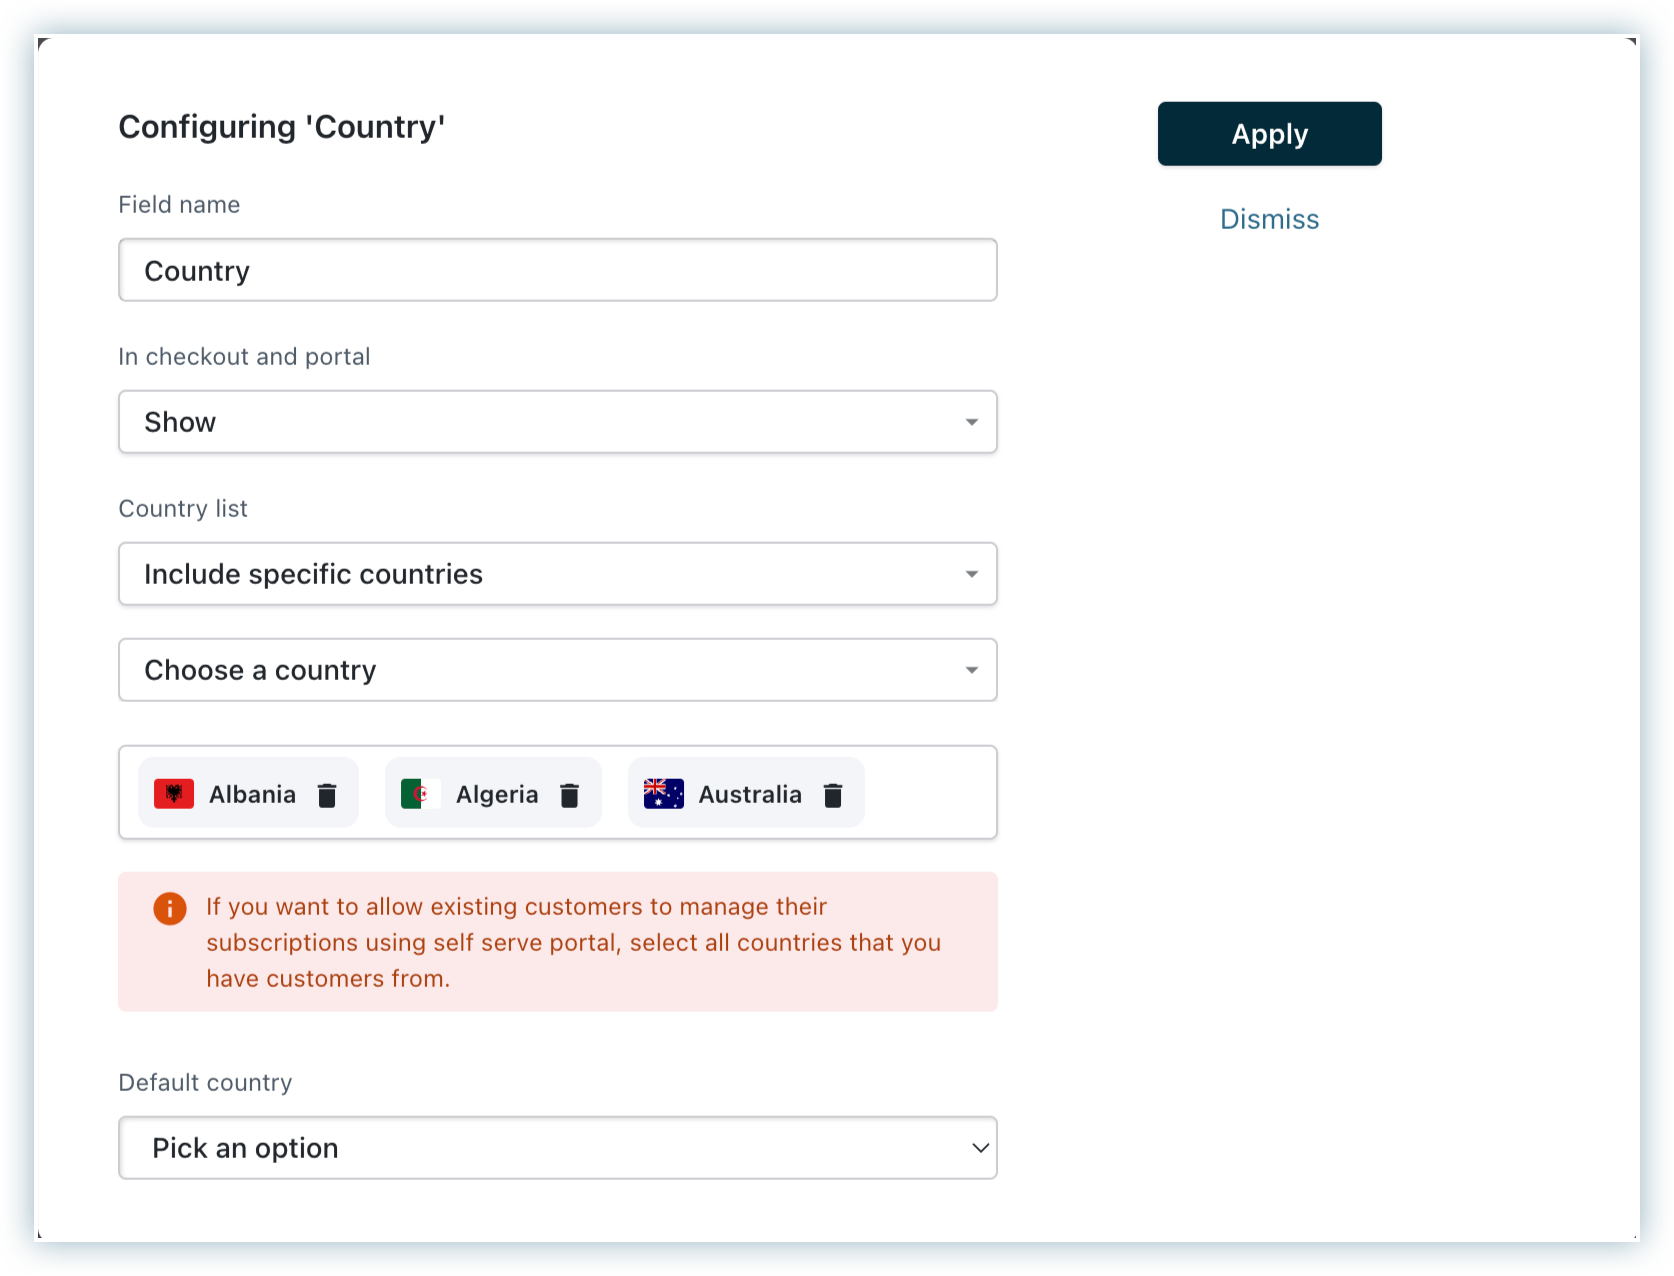Click the orange info icon in the warning

170,908
